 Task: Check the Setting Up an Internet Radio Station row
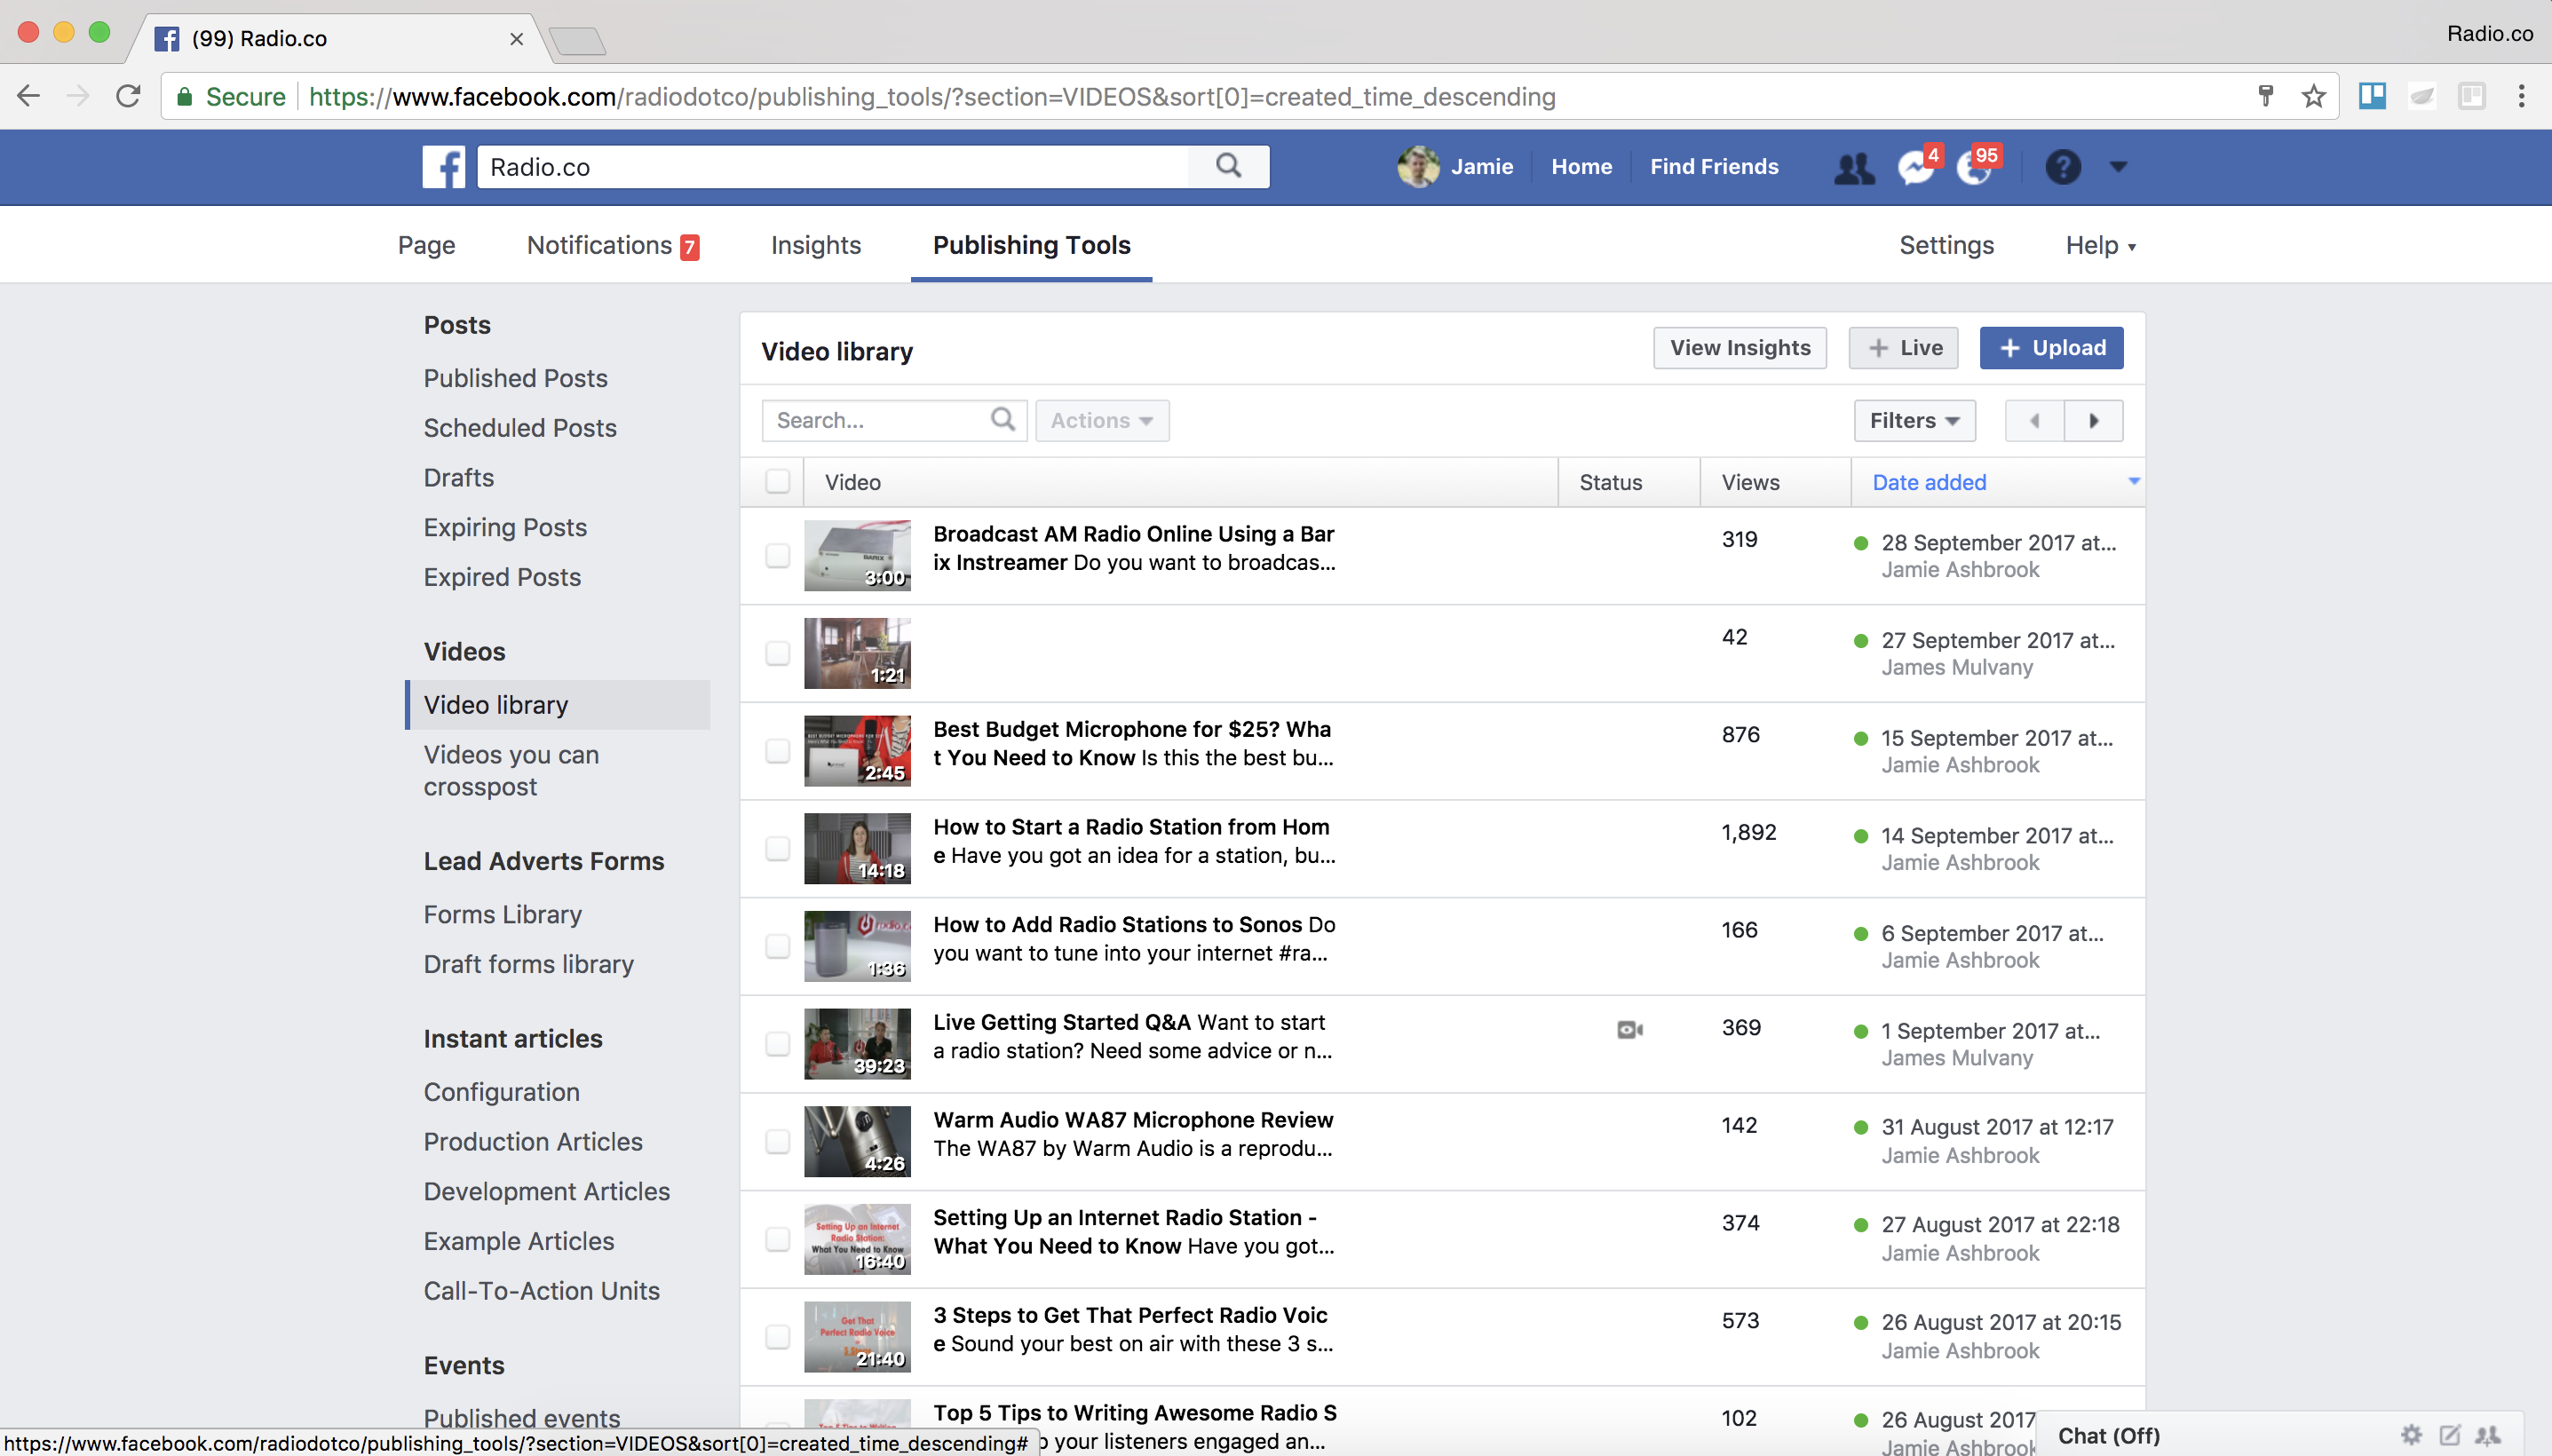point(777,1239)
